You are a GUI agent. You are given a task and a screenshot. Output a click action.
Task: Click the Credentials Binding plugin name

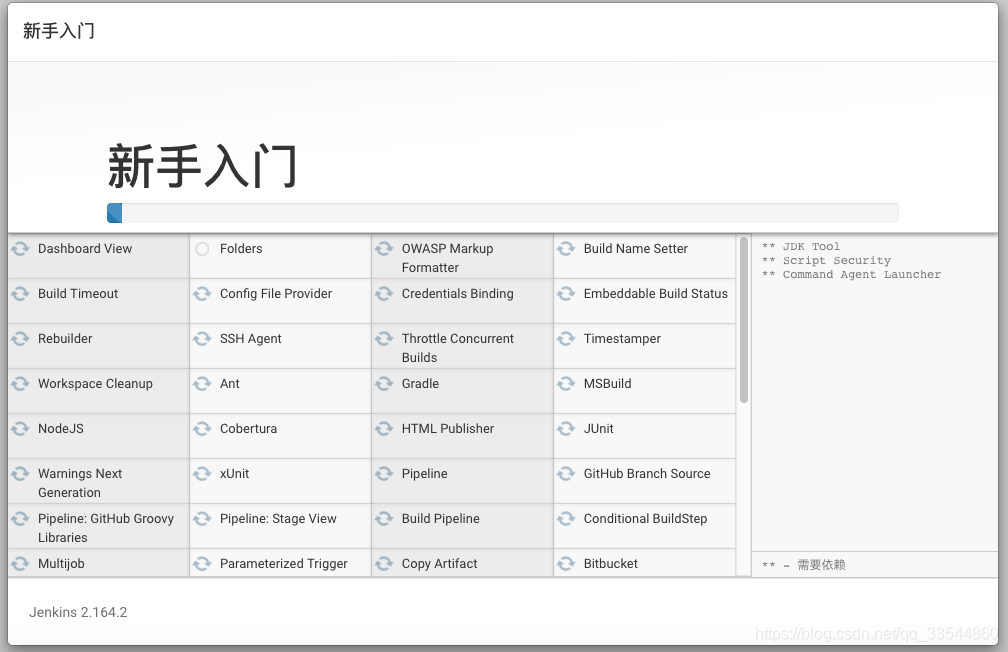click(458, 294)
